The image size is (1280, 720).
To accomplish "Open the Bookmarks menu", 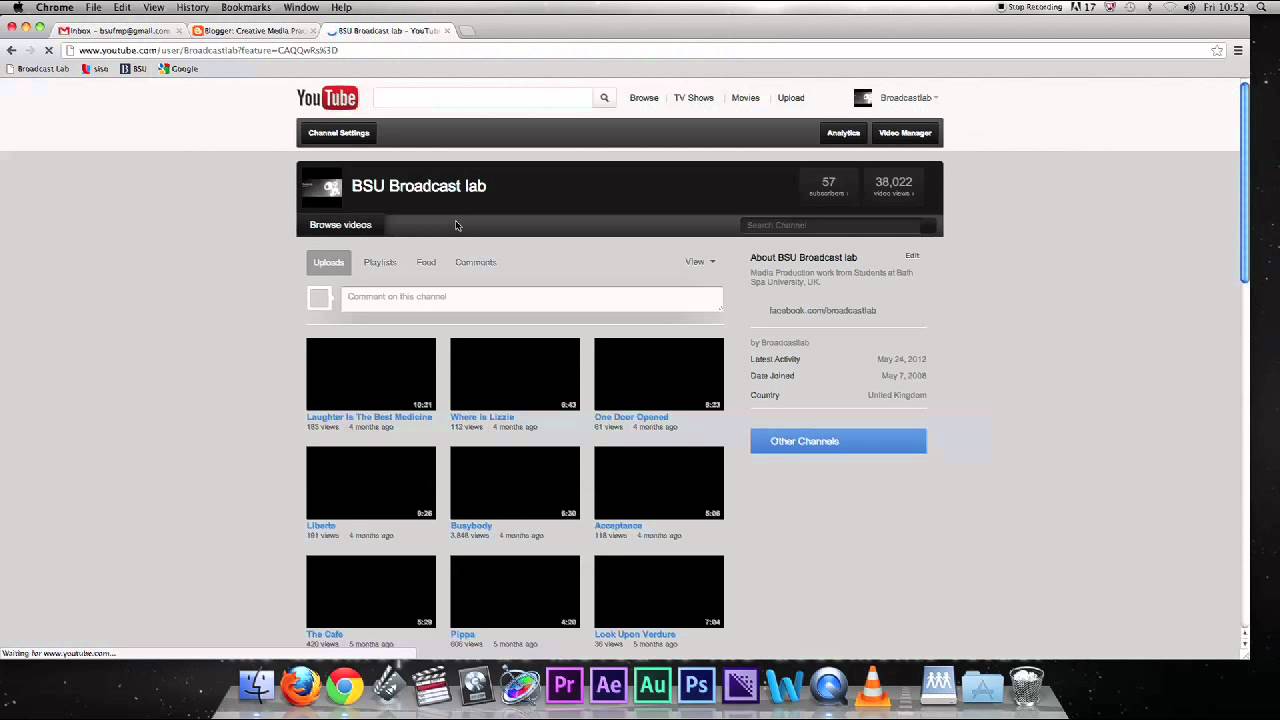I will 246,7.
